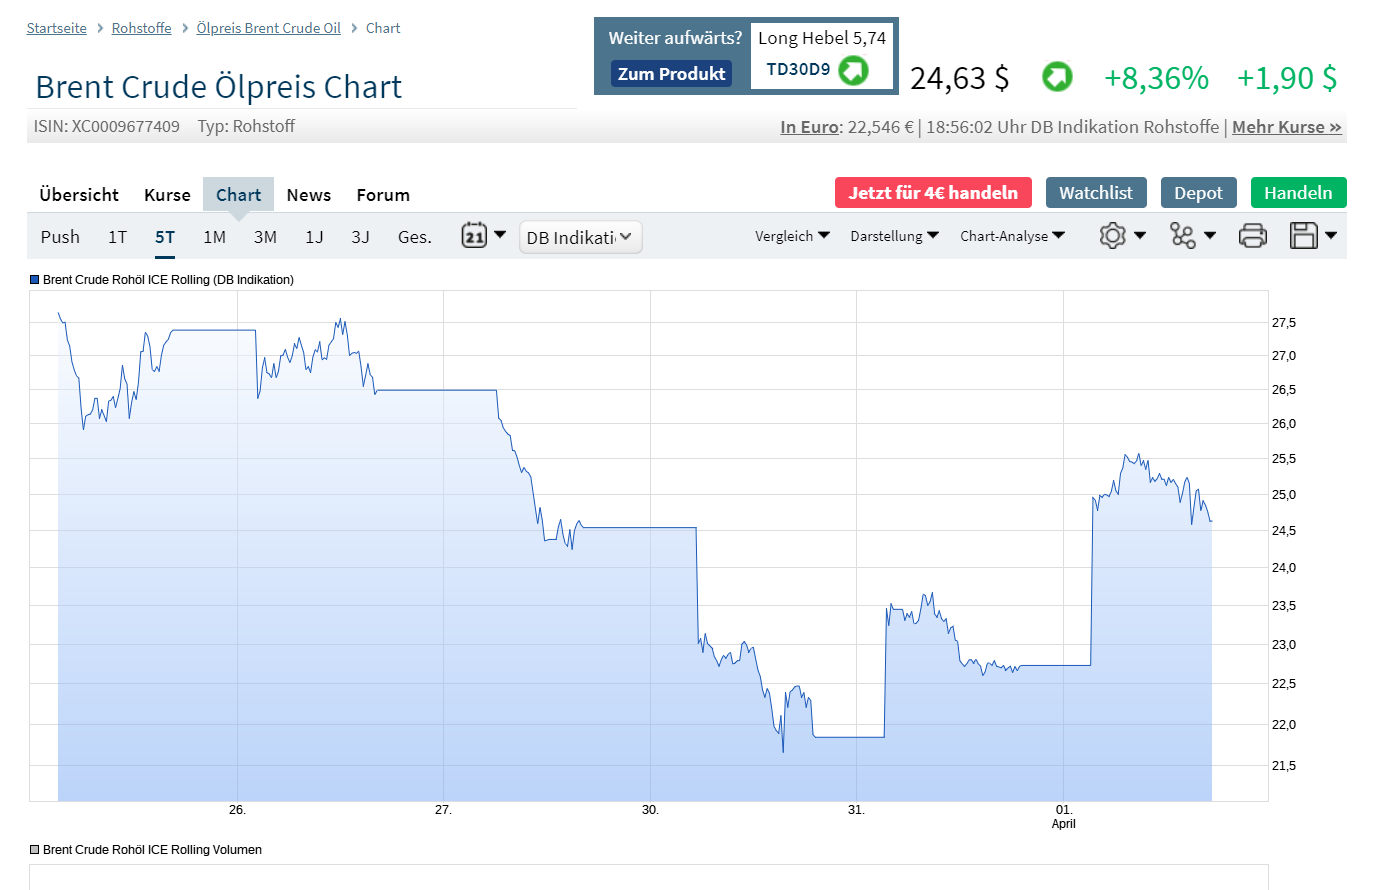Open the calendar date picker icon
Viewport: 1373px width, 890px height.
coord(472,234)
